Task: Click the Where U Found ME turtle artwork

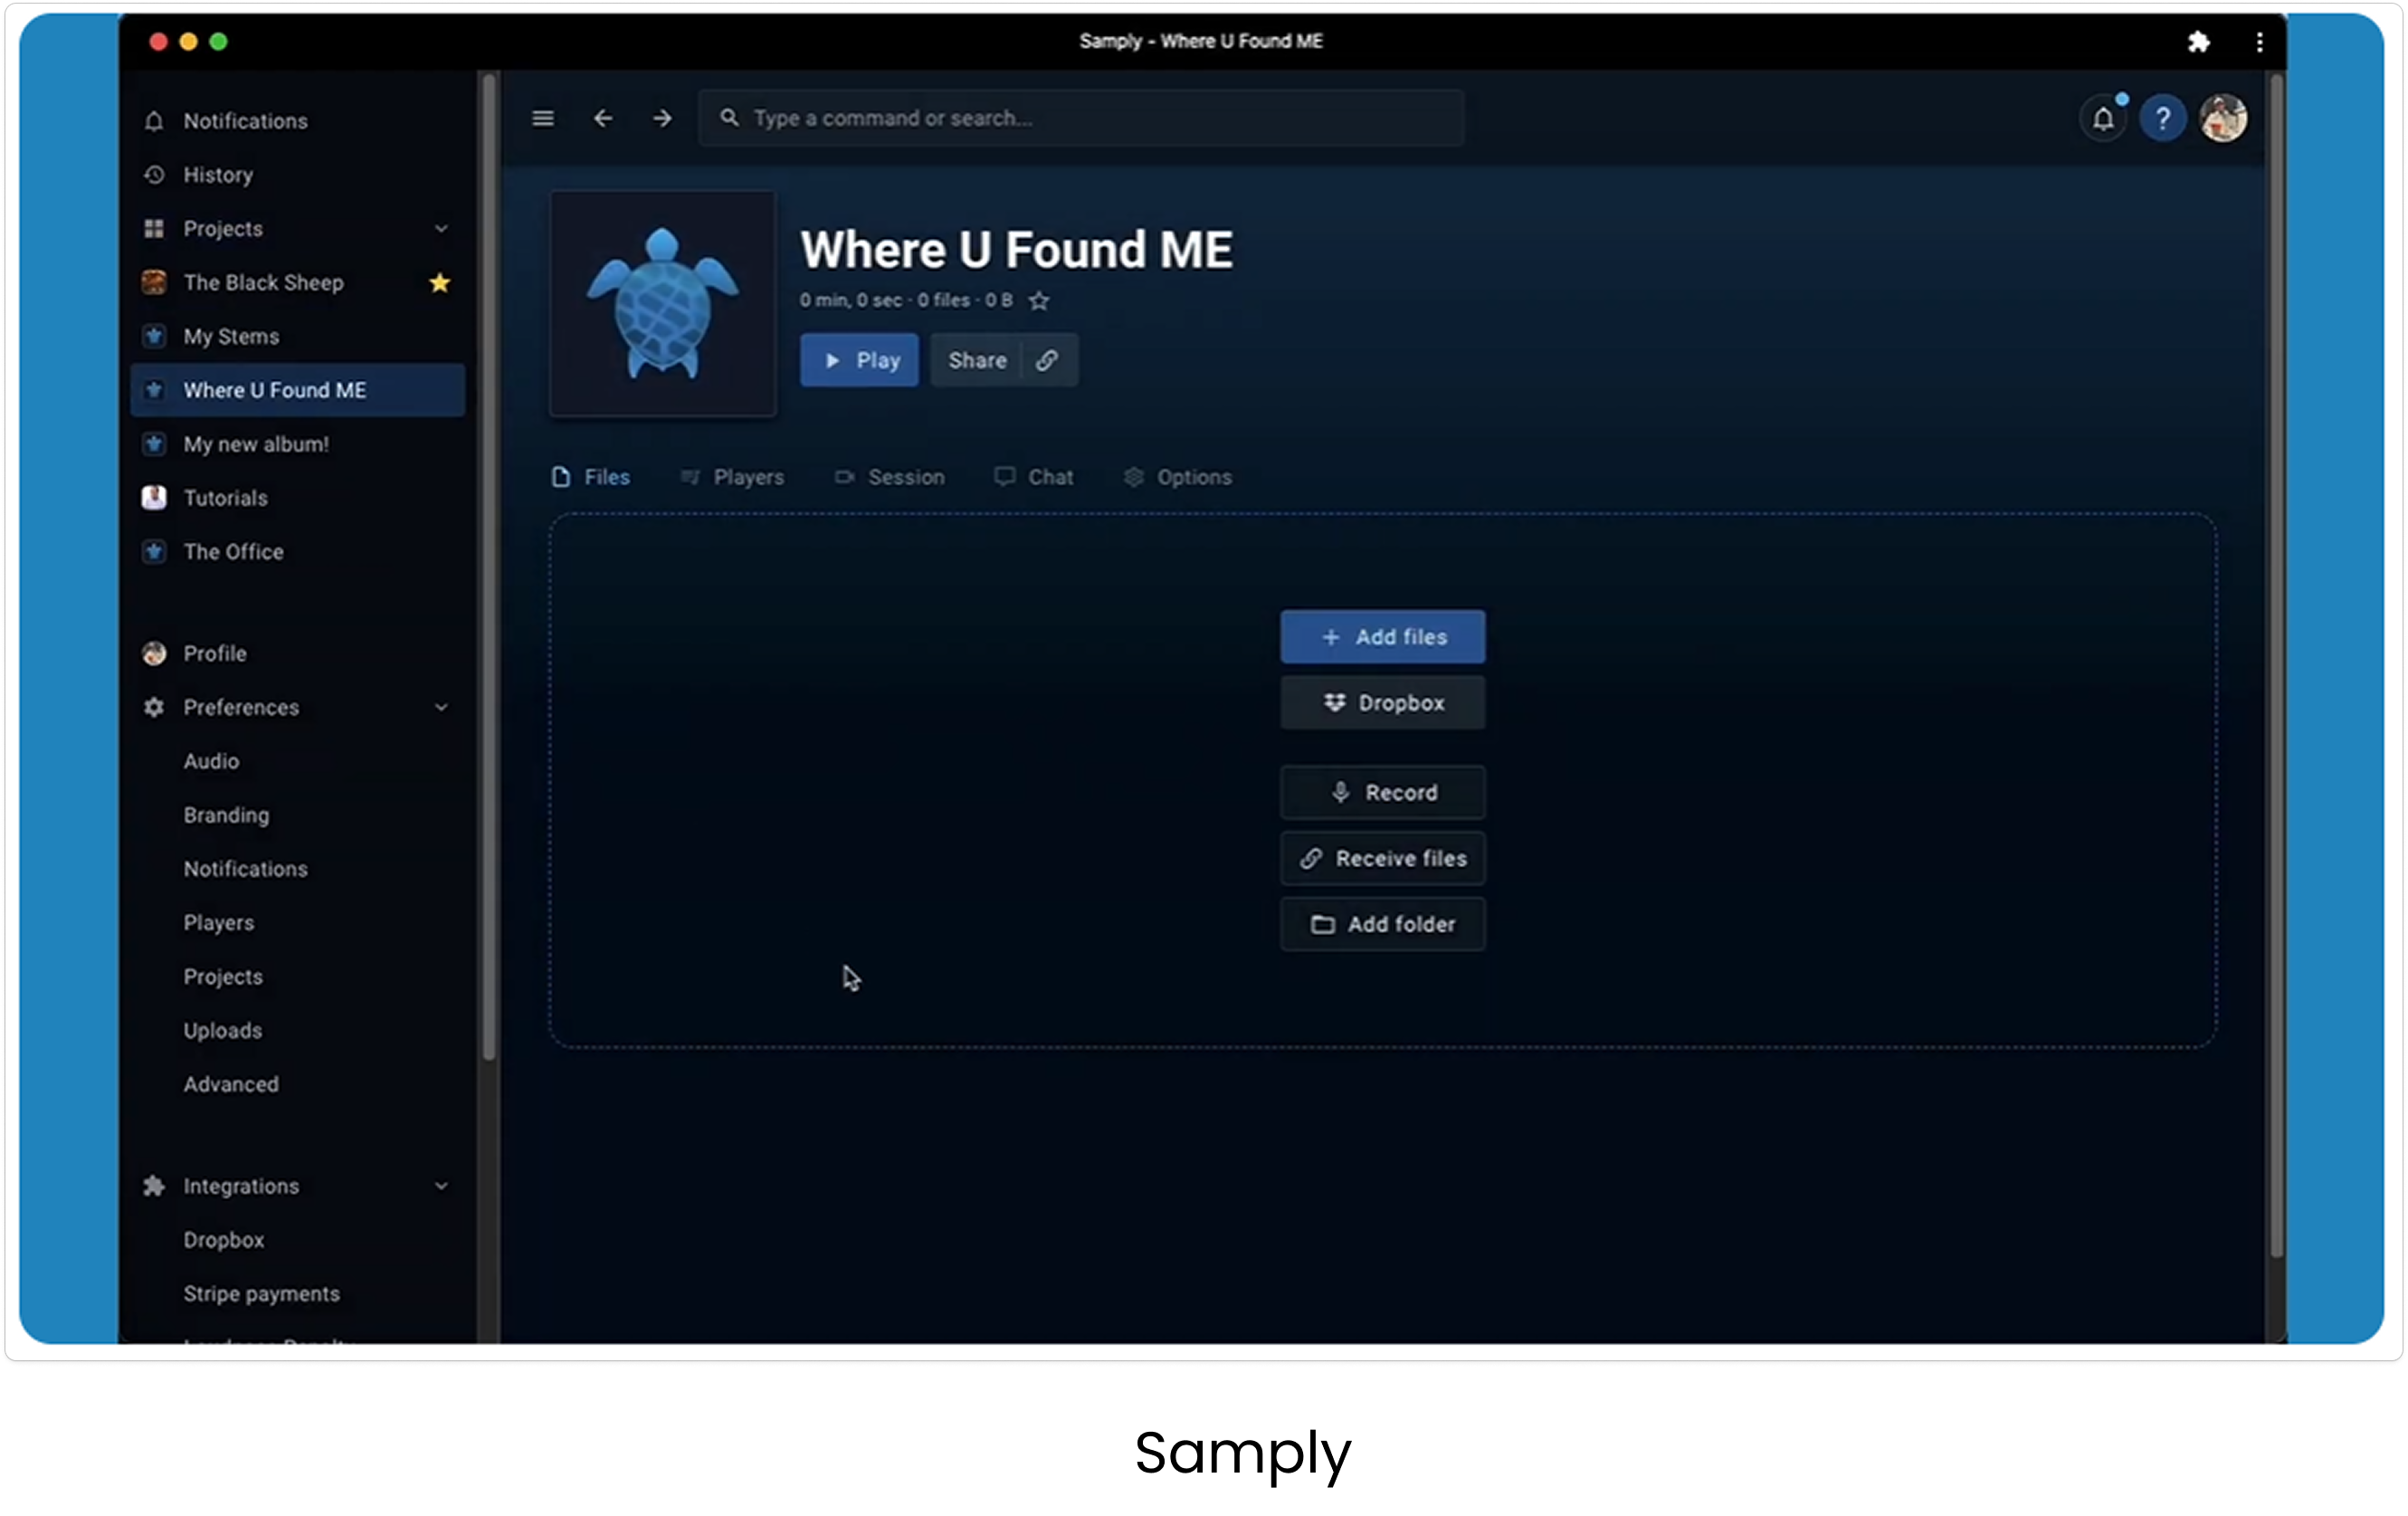Action: coord(663,304)
